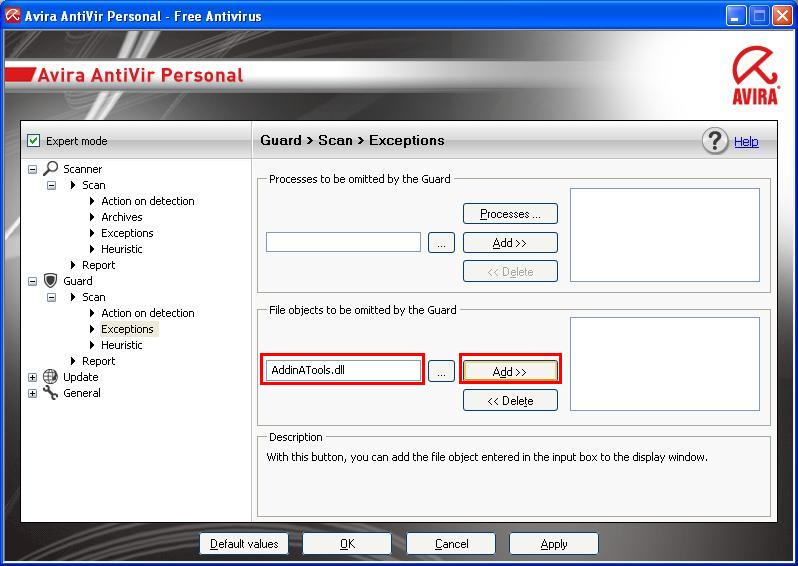
Task: Click the Scanner magnifying glass icon
Action: (x=50, y=168)
